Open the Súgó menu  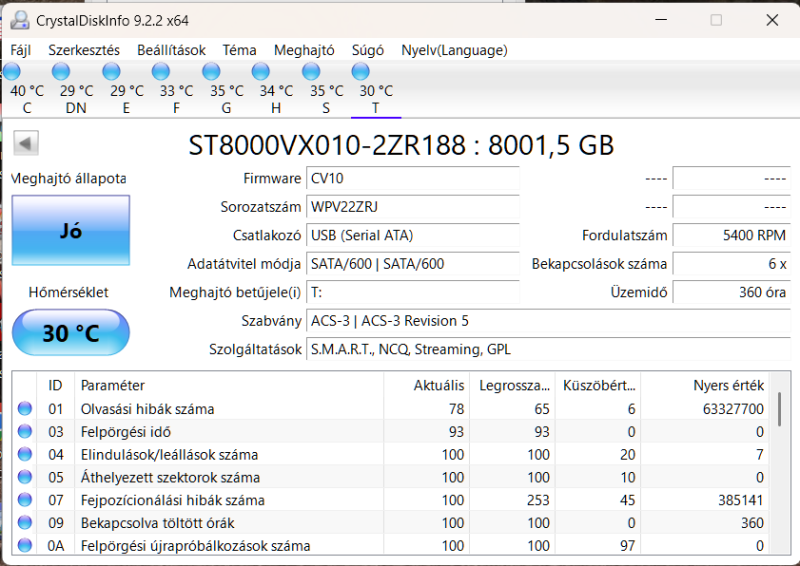(x=367, y=50)
